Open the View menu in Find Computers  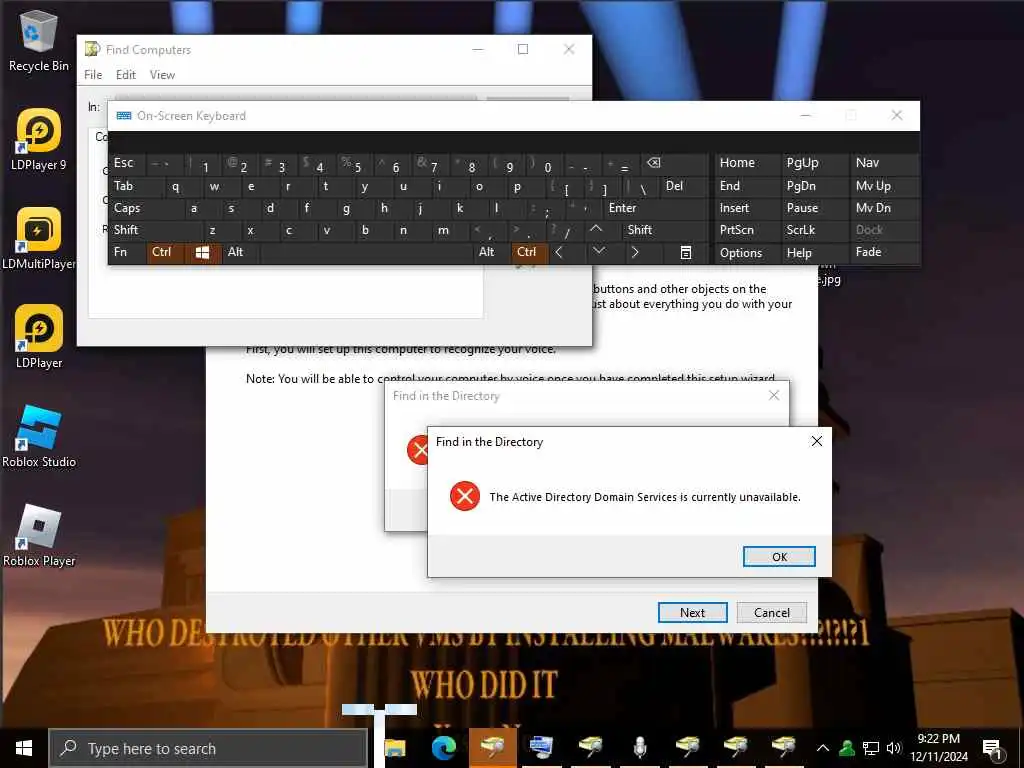(162, 74)
